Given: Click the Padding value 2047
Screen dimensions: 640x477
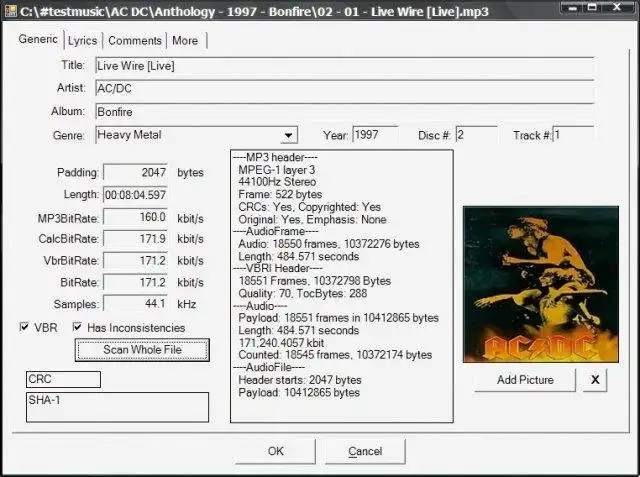Looking at the screenshot, I should pos(135,172).
